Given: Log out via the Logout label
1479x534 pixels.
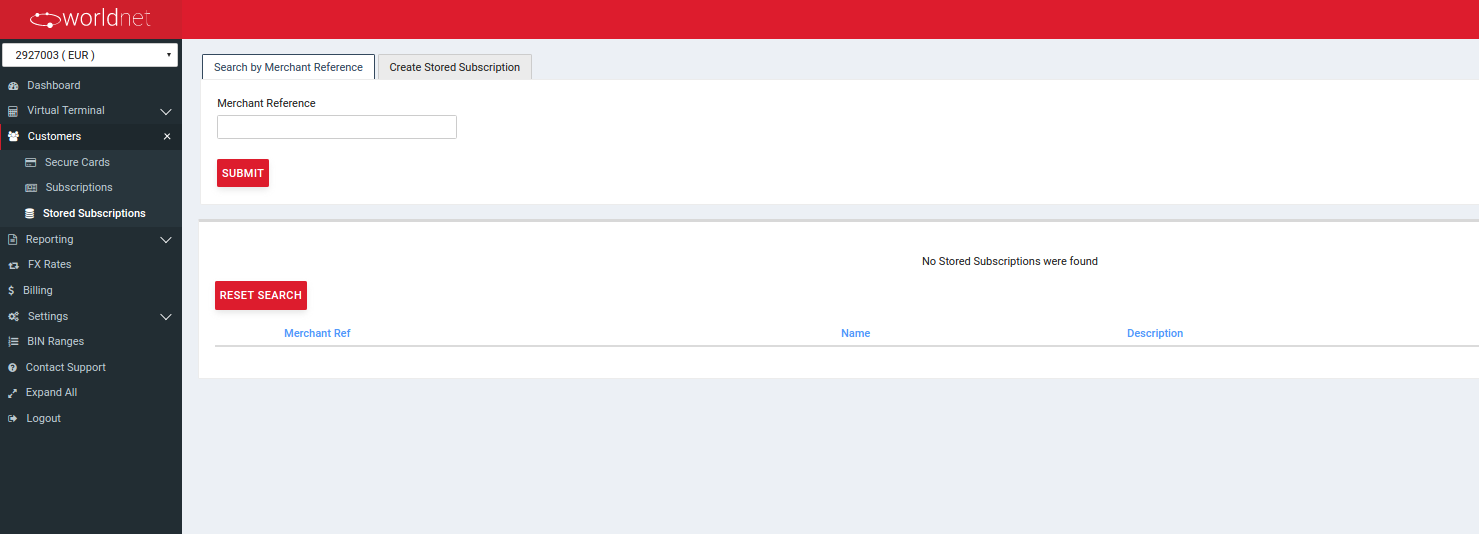Looking at the screenshot, I should point(44,419).
